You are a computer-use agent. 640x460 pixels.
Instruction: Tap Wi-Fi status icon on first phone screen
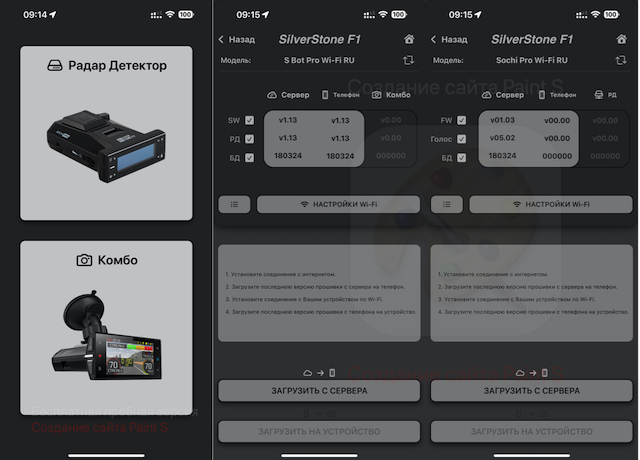pyautogui.click(x=170, y=15)
